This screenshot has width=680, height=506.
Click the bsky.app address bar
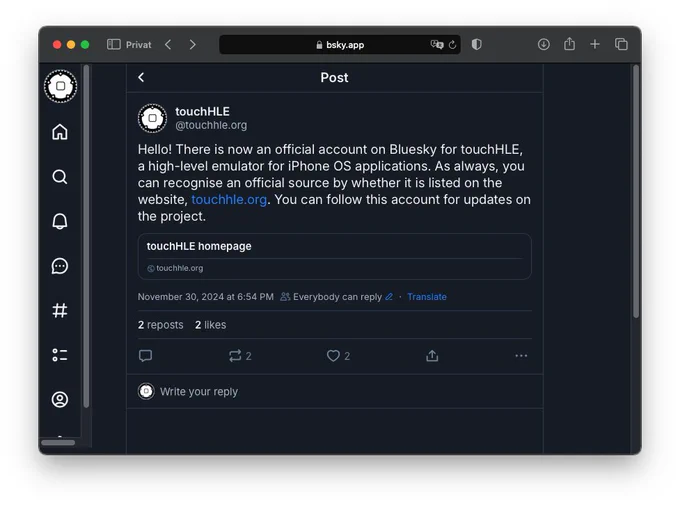(x=340, y=45)
